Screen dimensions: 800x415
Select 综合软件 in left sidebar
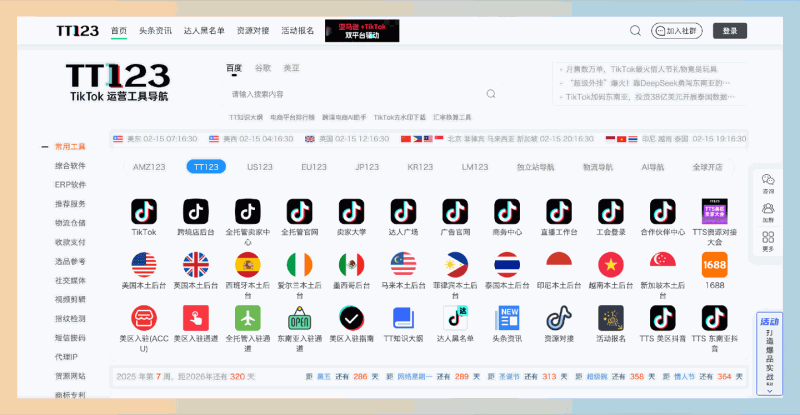(x=70, y=165)
